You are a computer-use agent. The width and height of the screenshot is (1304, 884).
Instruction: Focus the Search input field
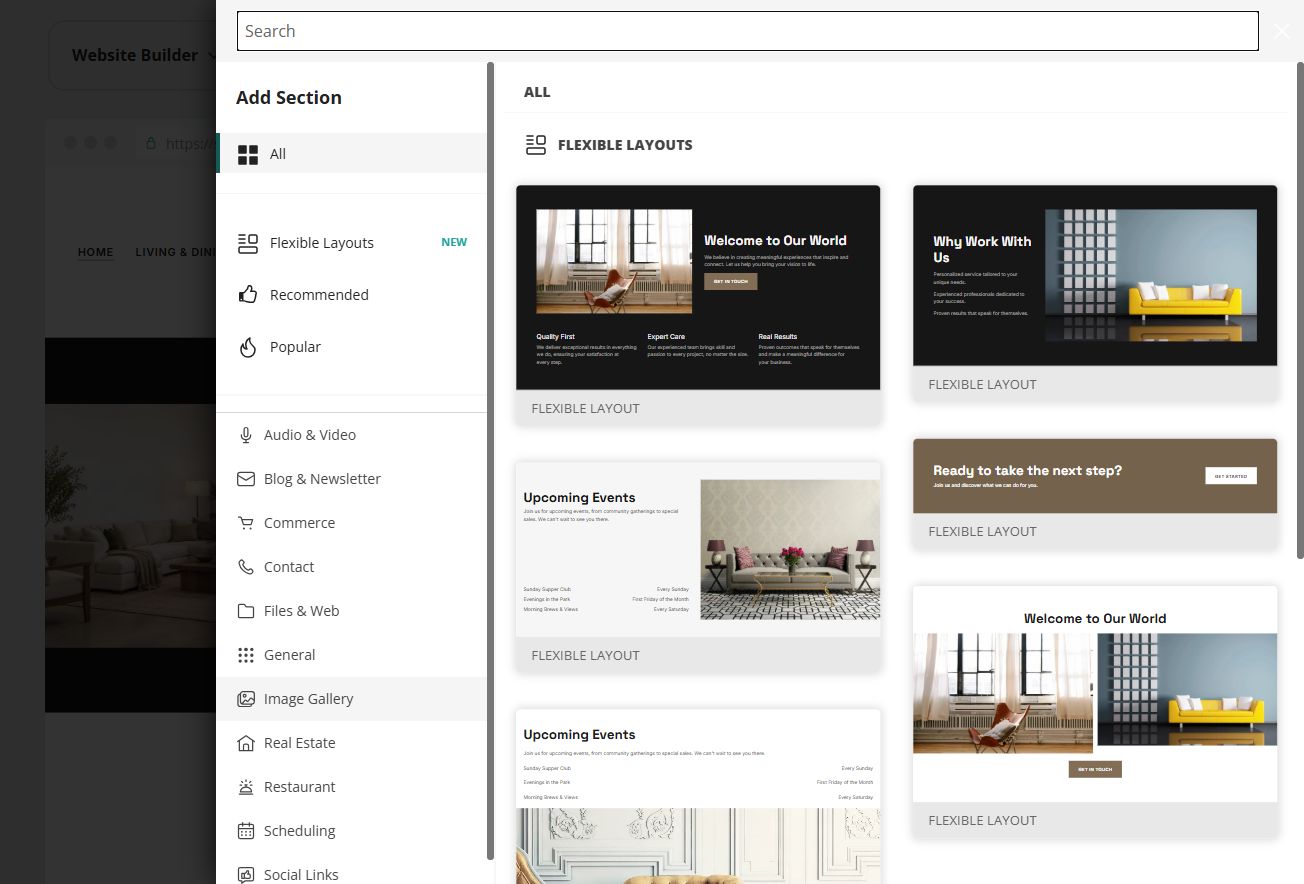click(747, 31)
